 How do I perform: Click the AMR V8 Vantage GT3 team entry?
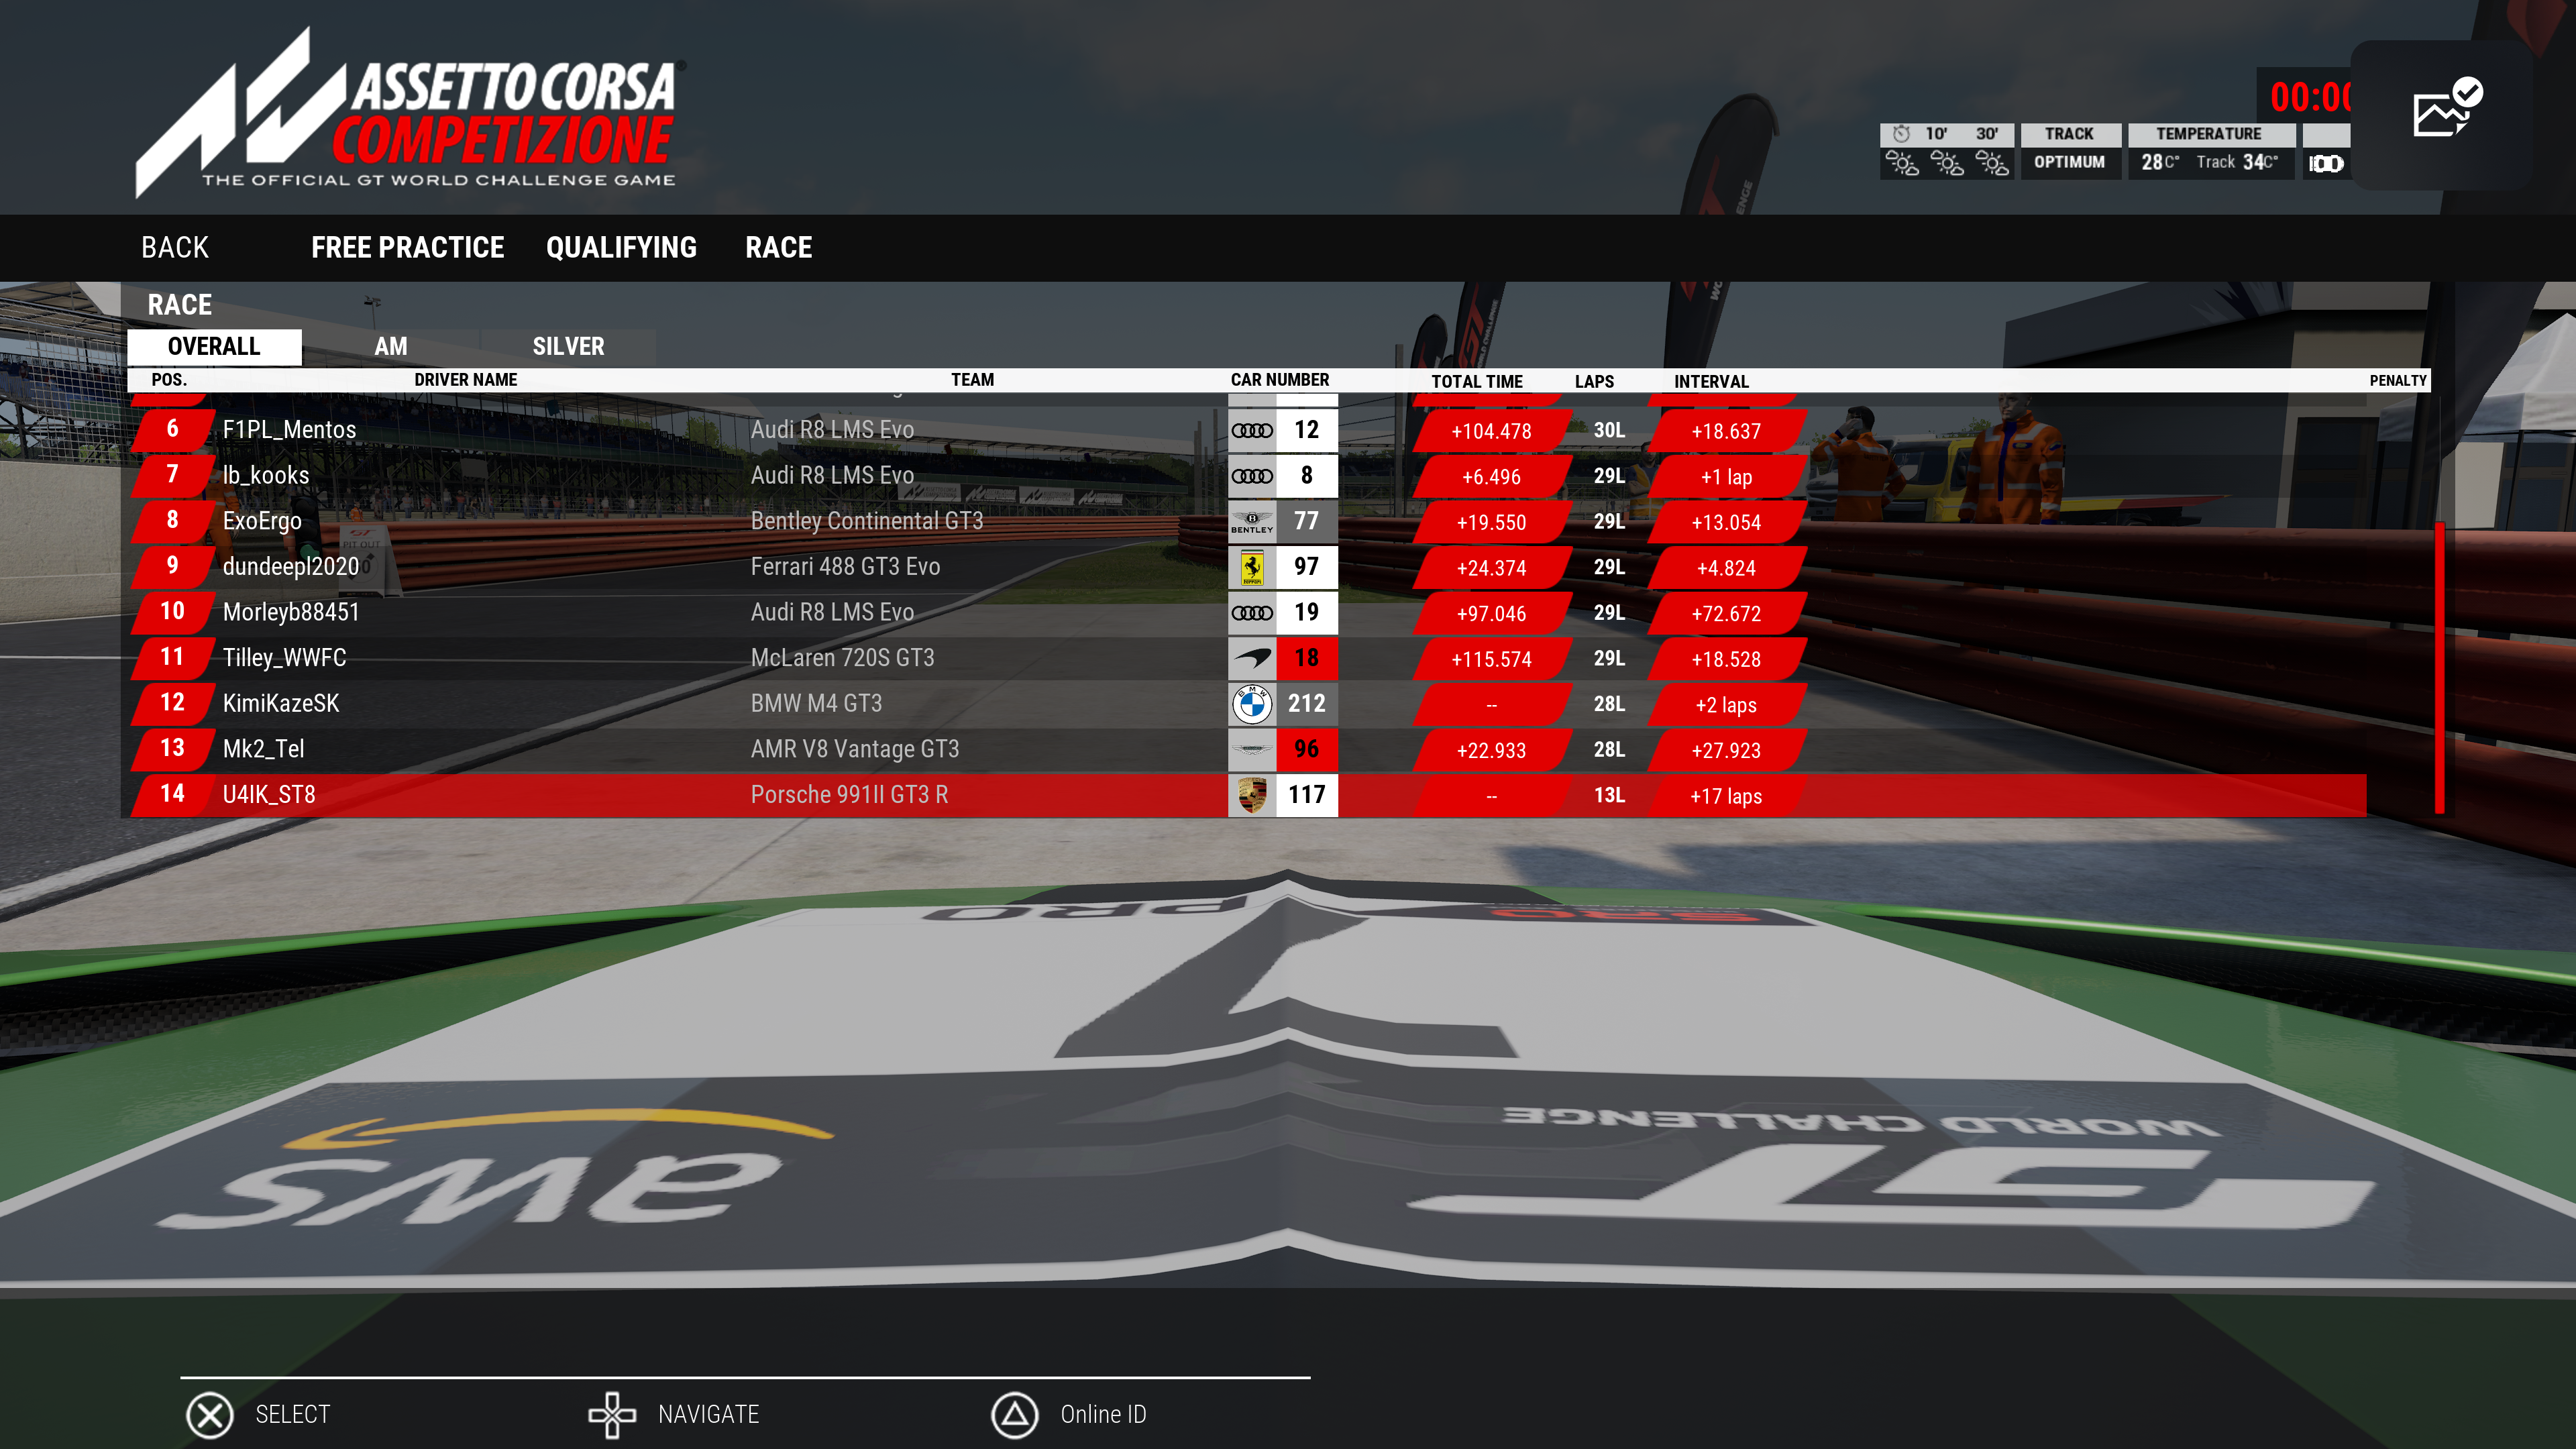click(x=855, y=749)
